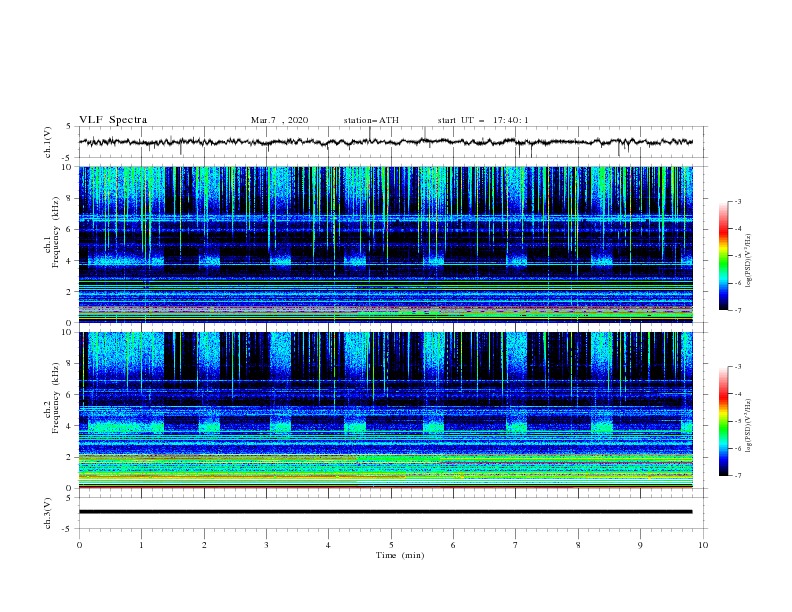The image size is (792, 612).
Task: Click time axis tick label "10"
Action: (x=703, y=545)
